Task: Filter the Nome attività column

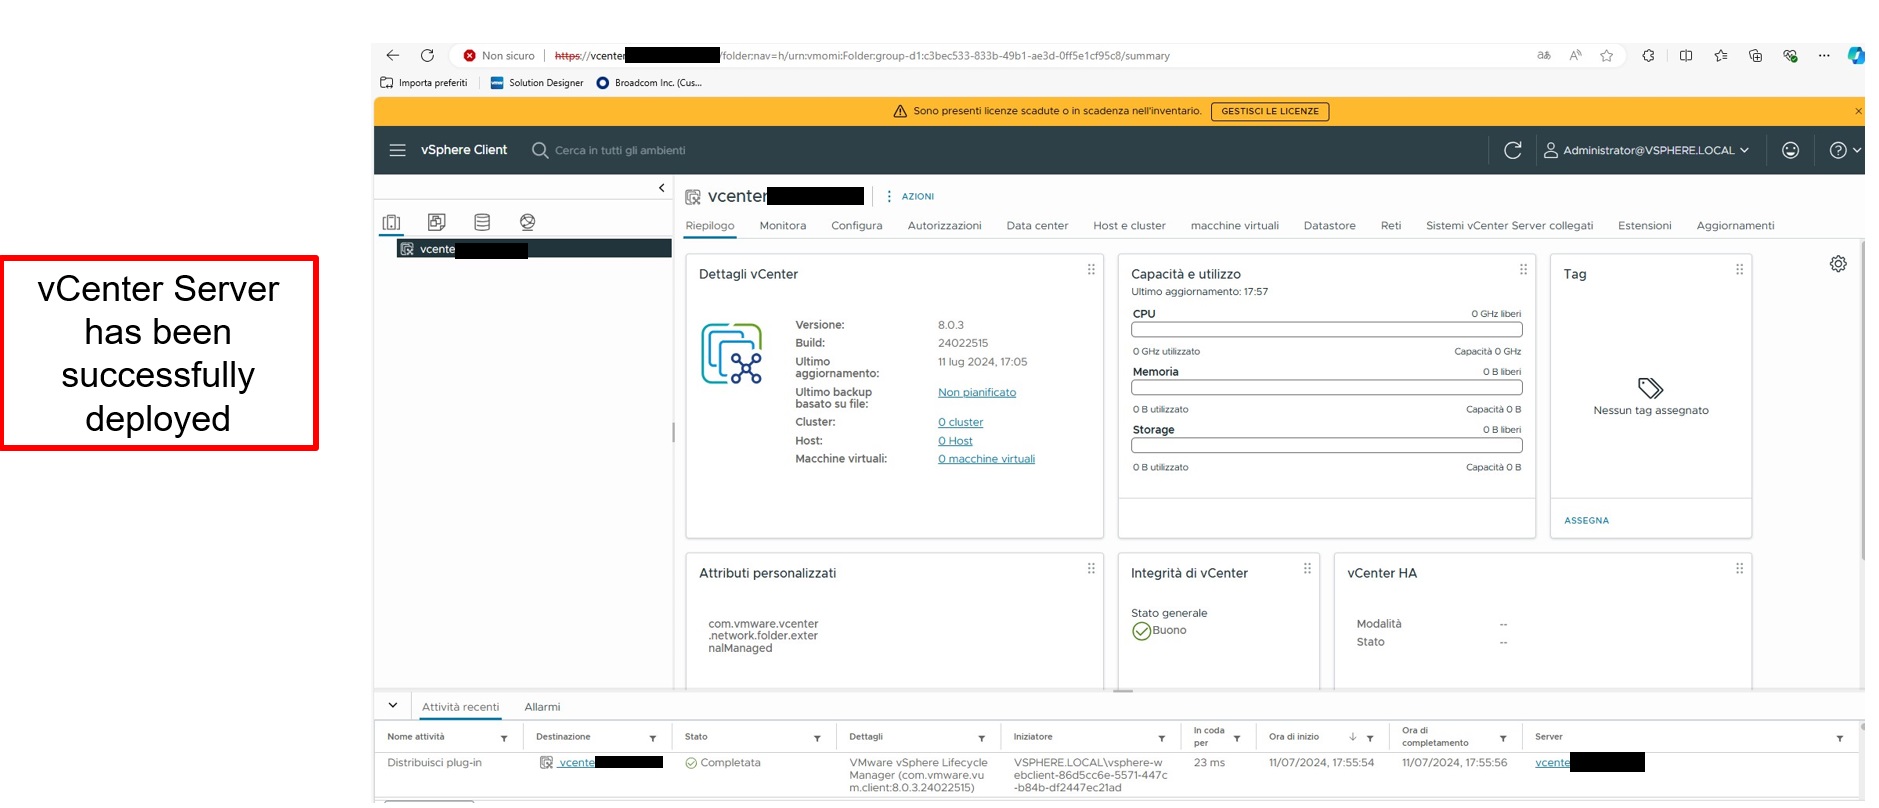Action: coord(504,739)
